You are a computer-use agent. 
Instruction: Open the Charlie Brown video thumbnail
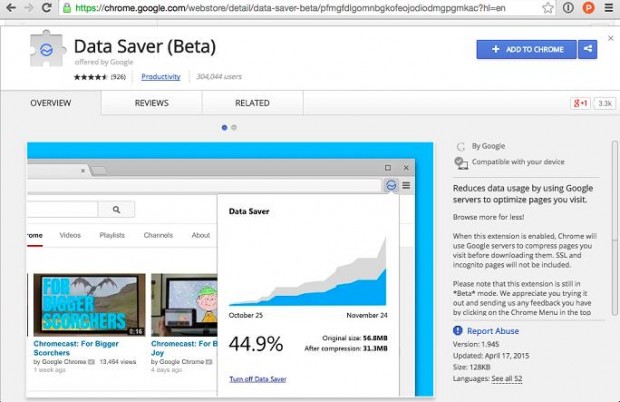pyautogui.click(x=184, y=304)
